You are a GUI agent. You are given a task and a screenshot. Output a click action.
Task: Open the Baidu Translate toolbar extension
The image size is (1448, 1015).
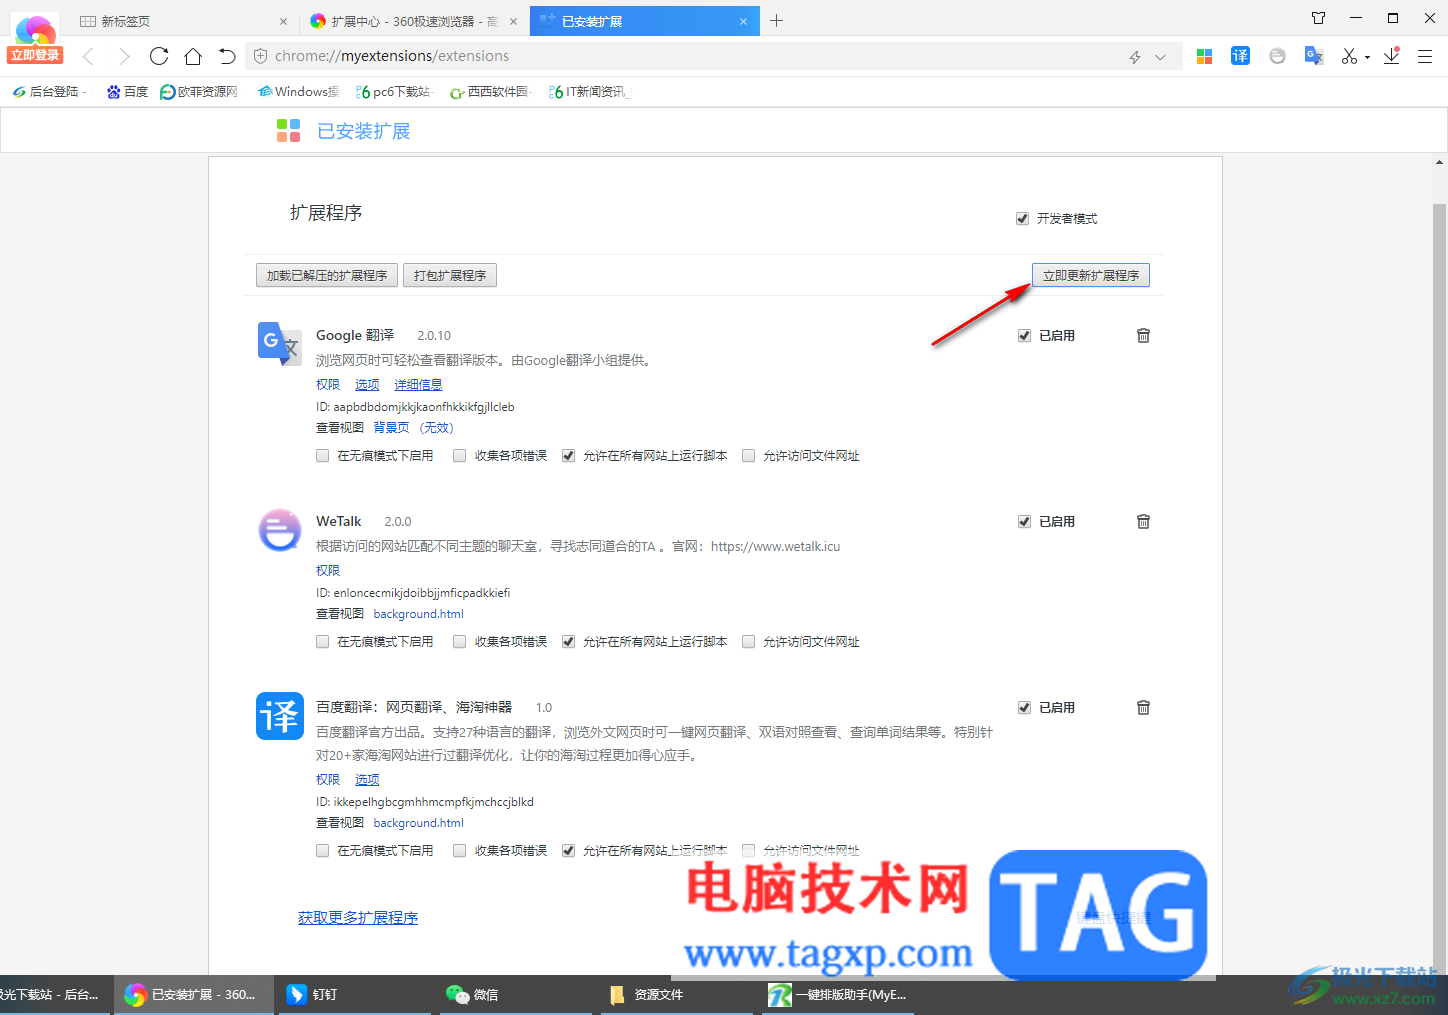tap(1240, 56)
